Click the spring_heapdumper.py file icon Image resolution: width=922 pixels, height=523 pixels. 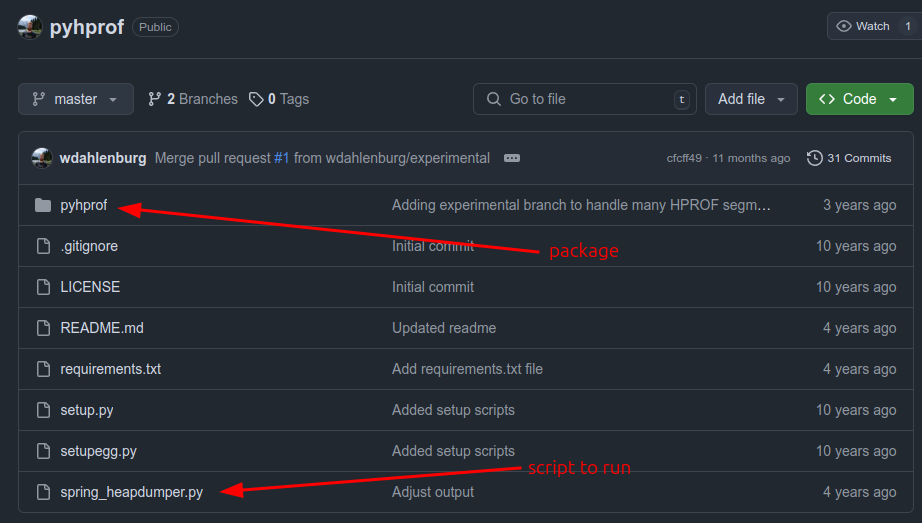point(43,492)
